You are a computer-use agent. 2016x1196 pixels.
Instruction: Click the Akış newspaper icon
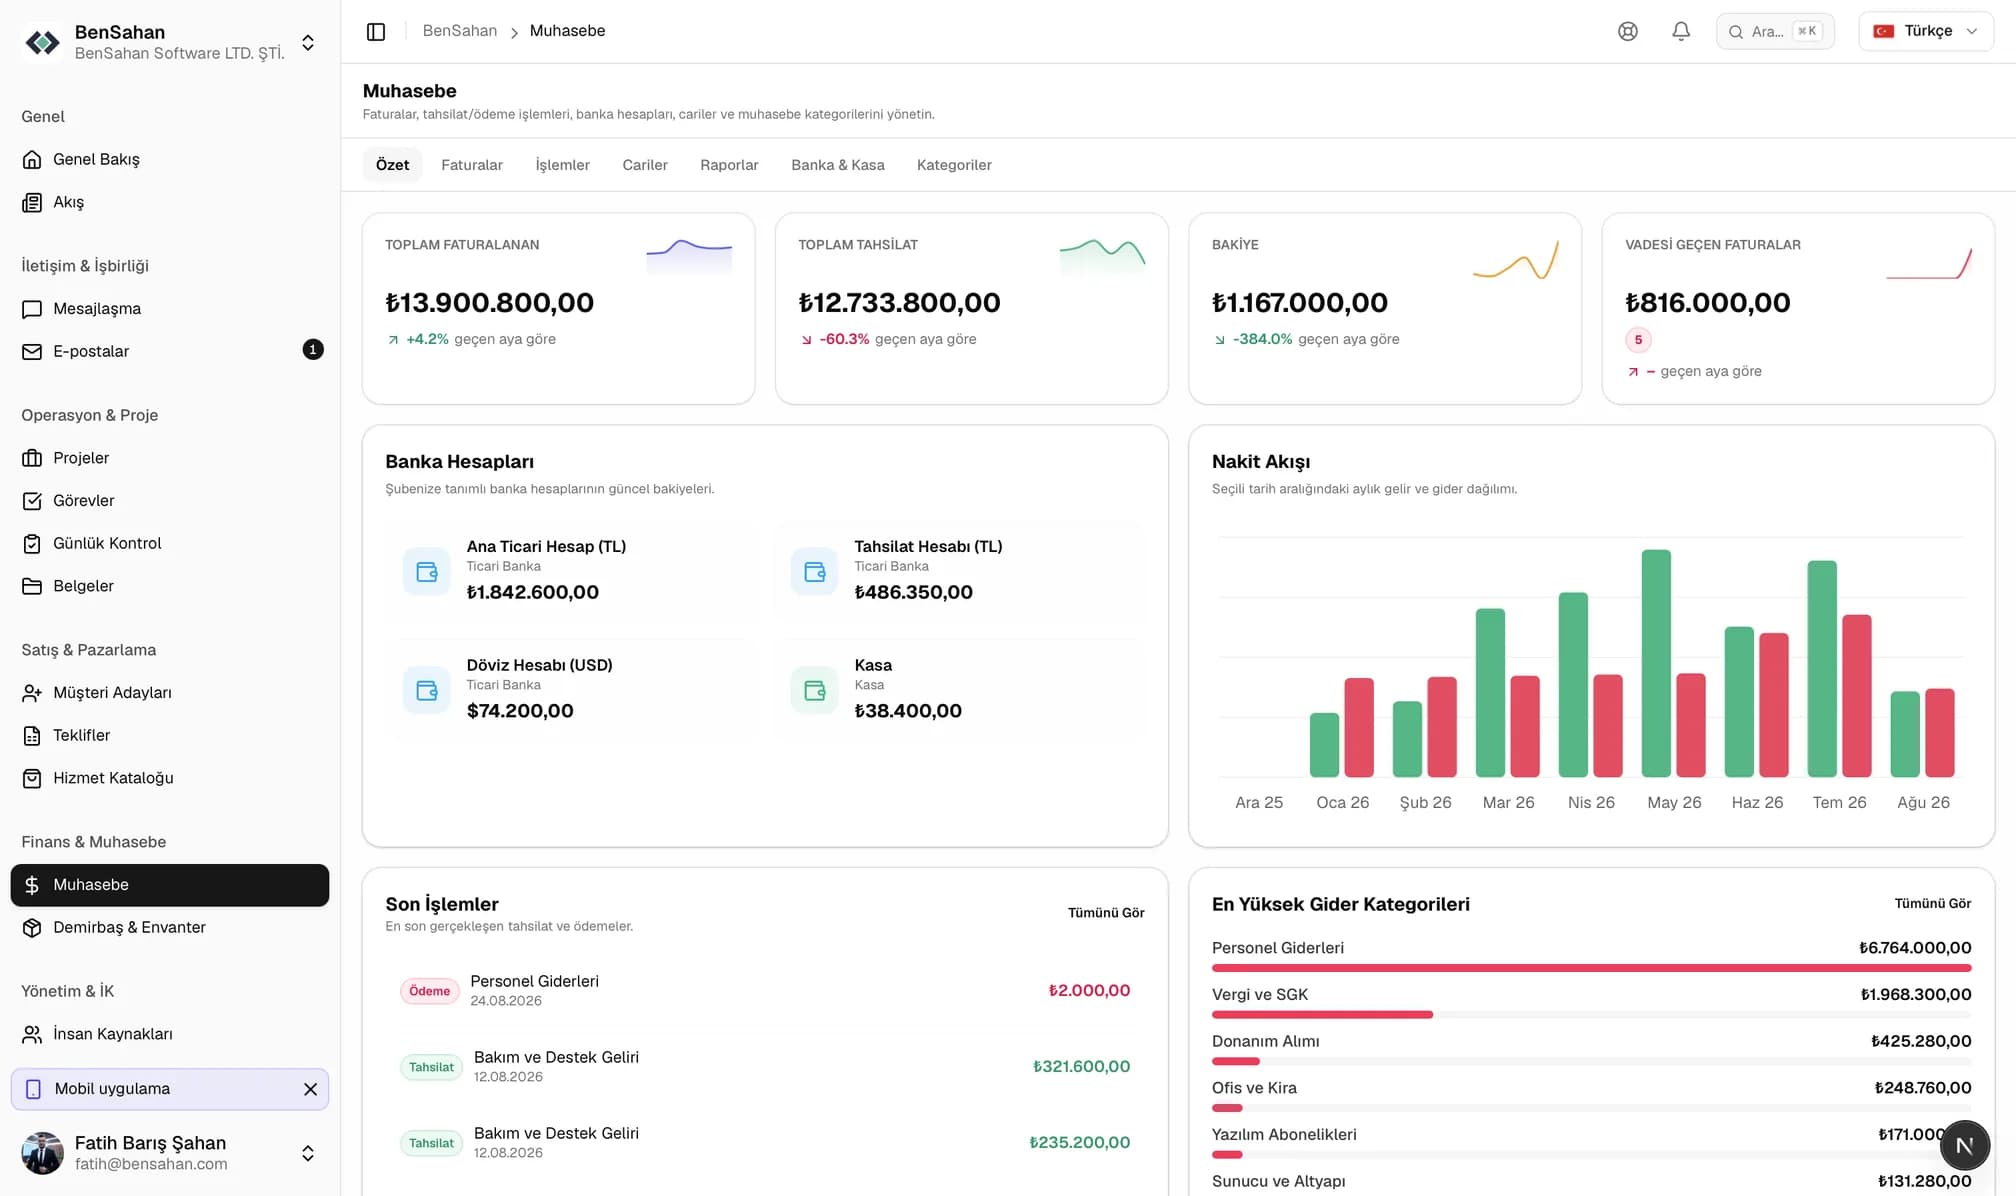tap(32, 202)
